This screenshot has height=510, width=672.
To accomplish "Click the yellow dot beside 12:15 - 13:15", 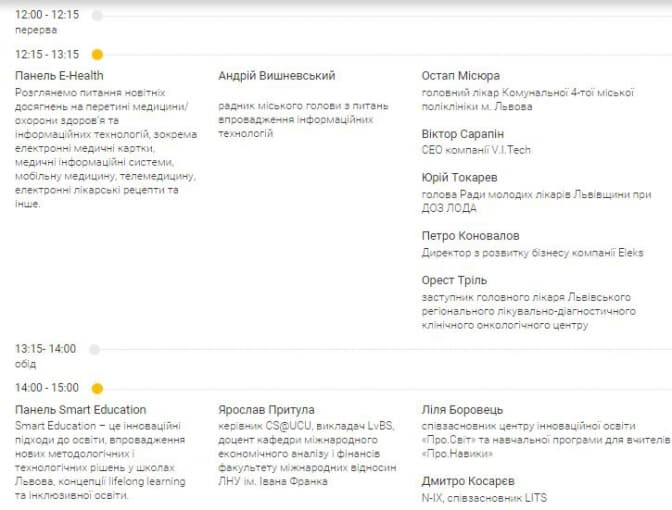I will [x=97, y=55].
